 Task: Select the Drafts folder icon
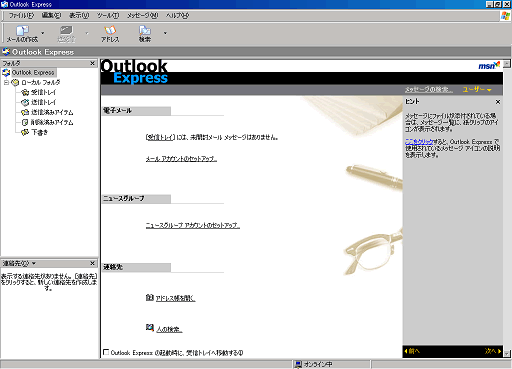pyautogui.click(x=25, y=132)
